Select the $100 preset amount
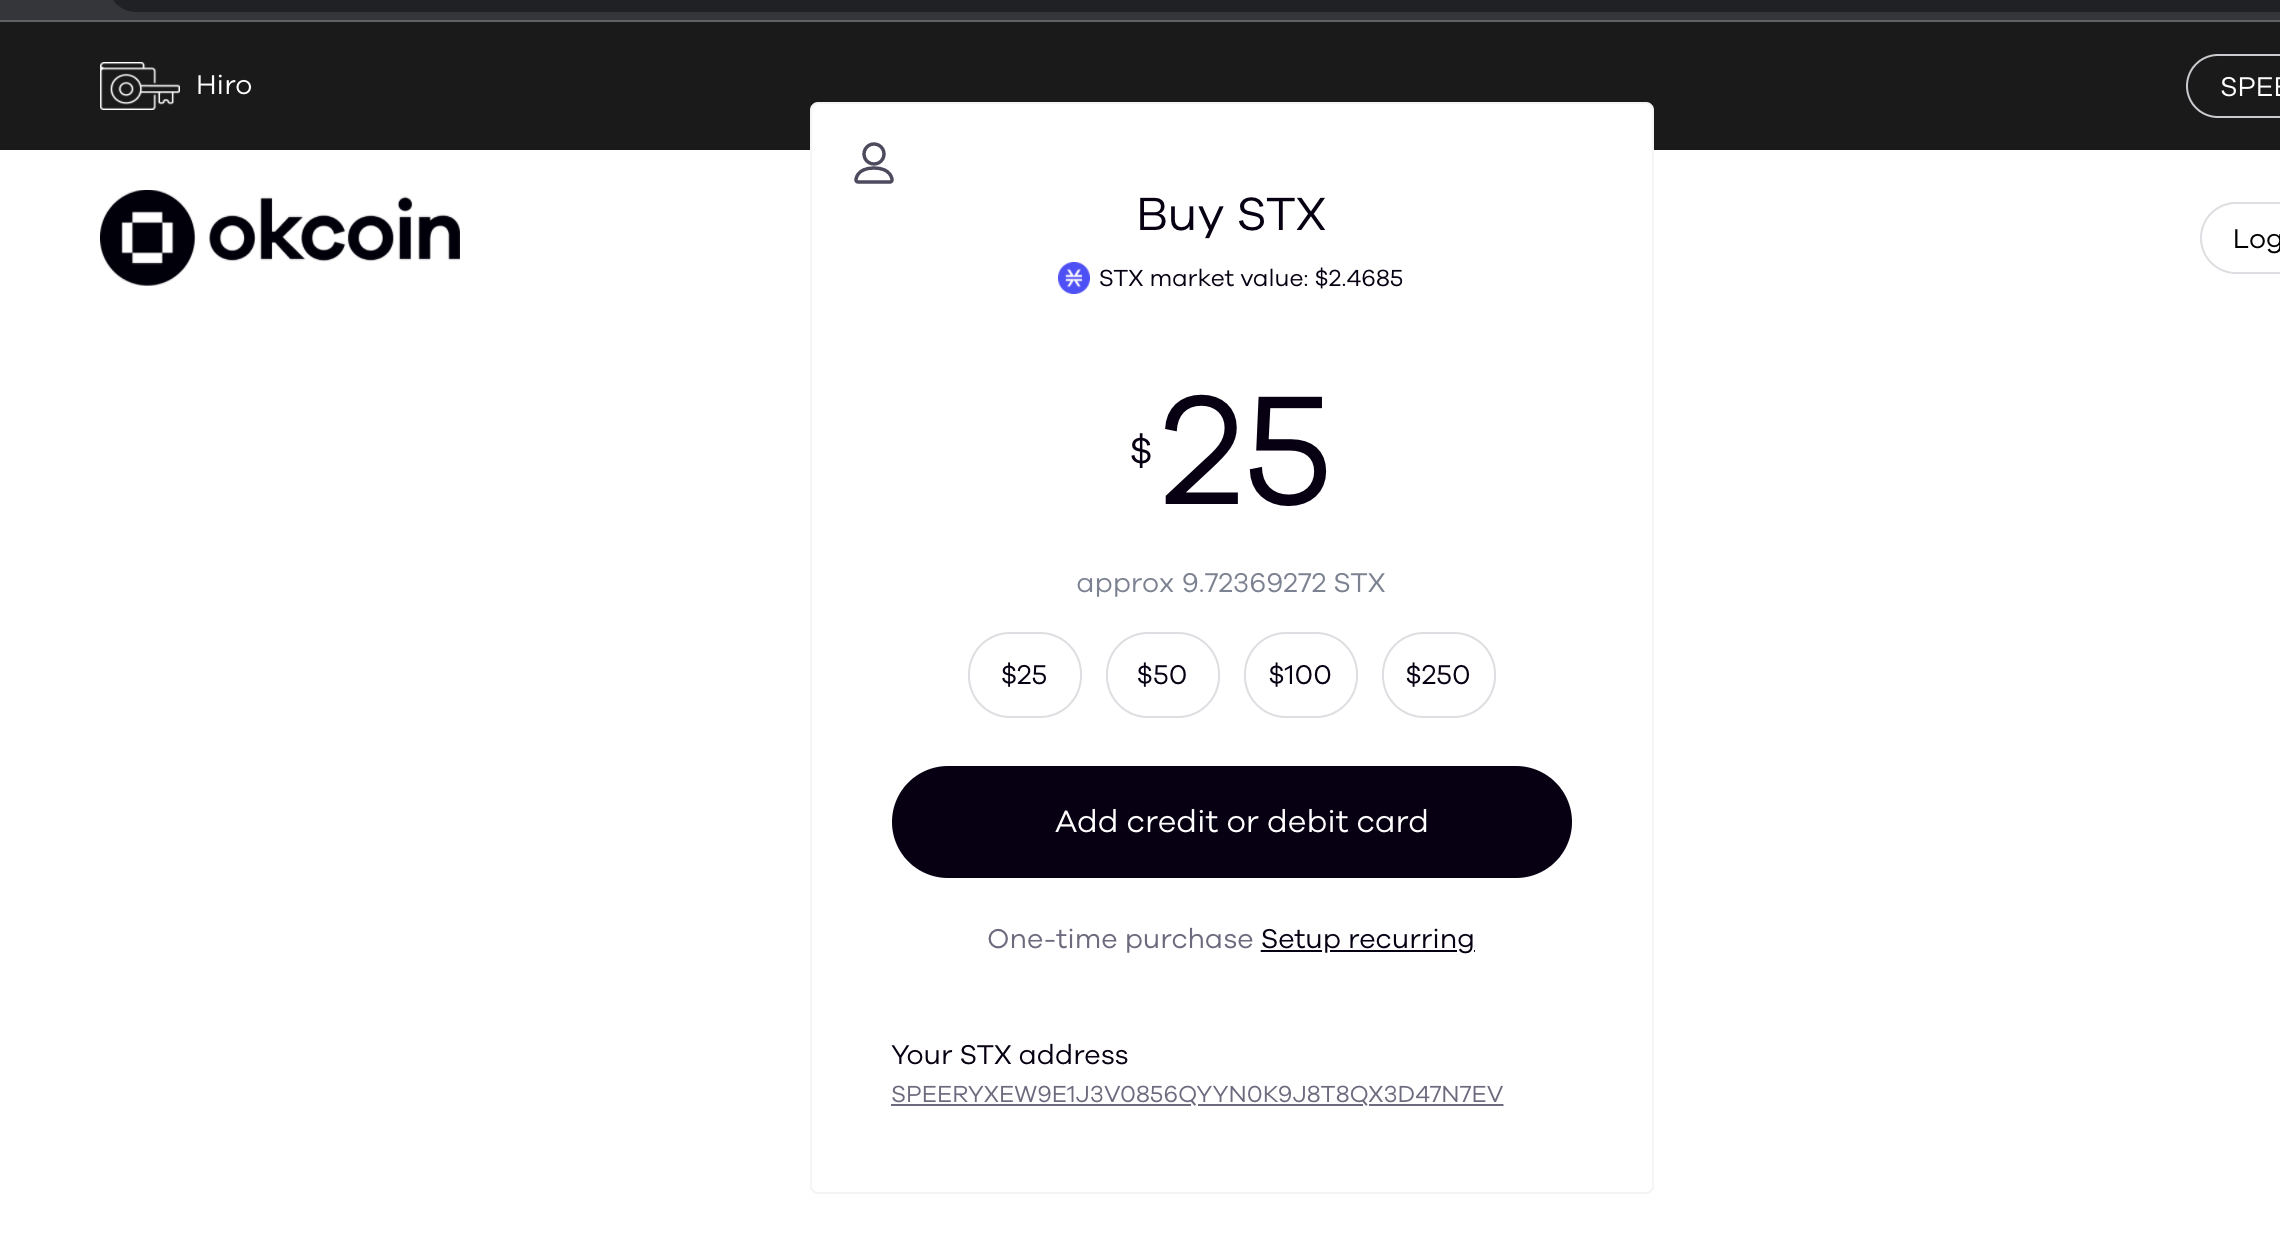This screenshot has width=2280, height=1250. 1299,674
